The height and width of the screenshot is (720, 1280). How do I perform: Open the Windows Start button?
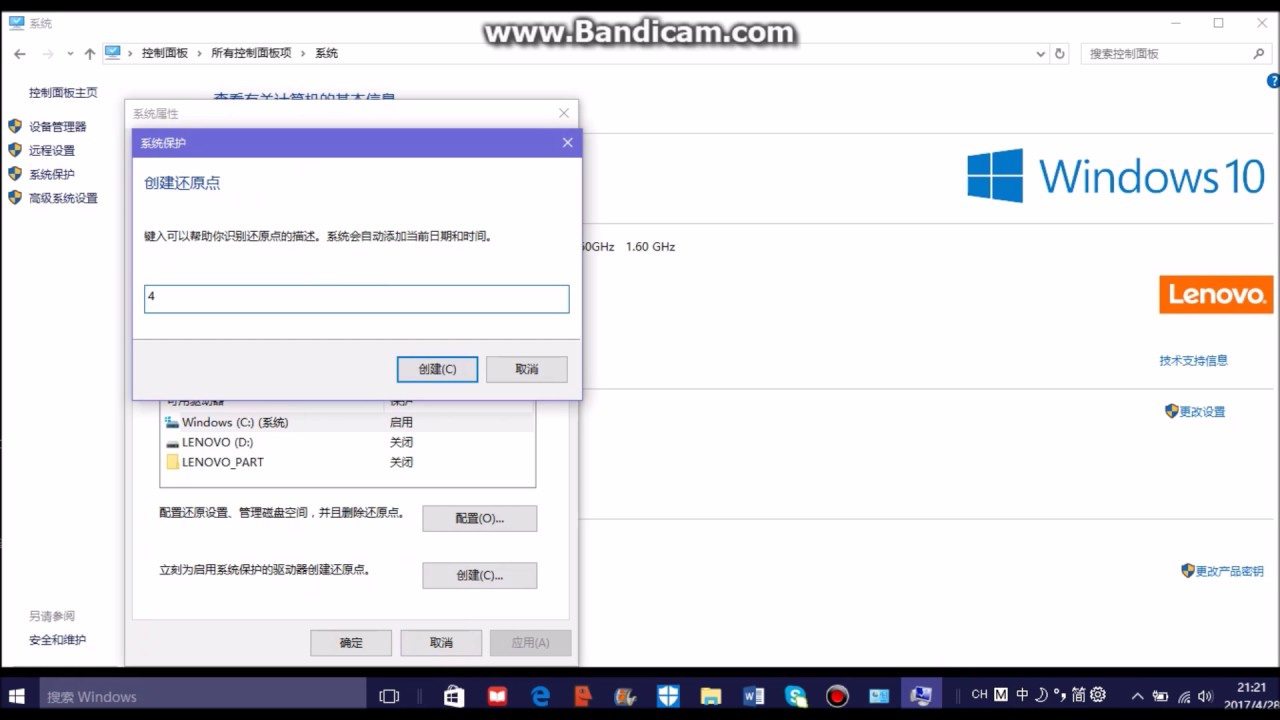17,696
